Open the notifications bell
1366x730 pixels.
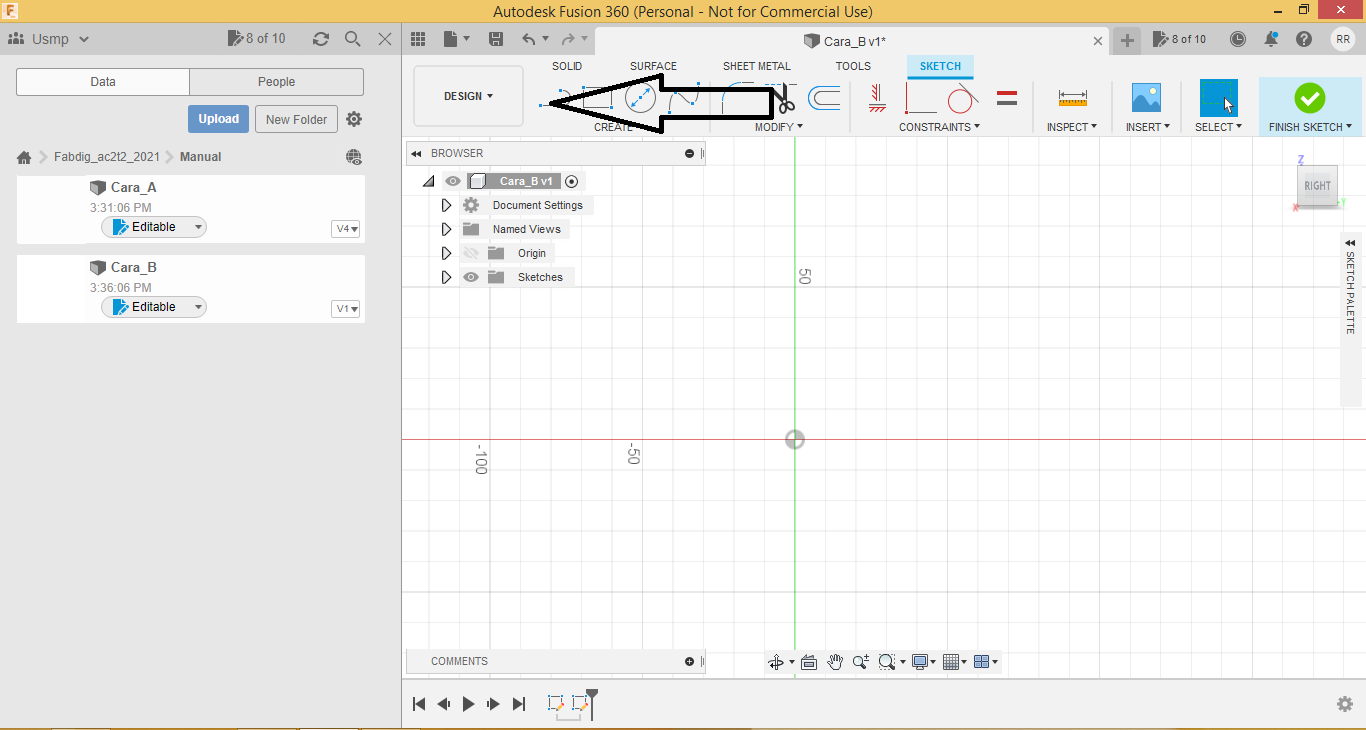click(x=1271, y=39)
